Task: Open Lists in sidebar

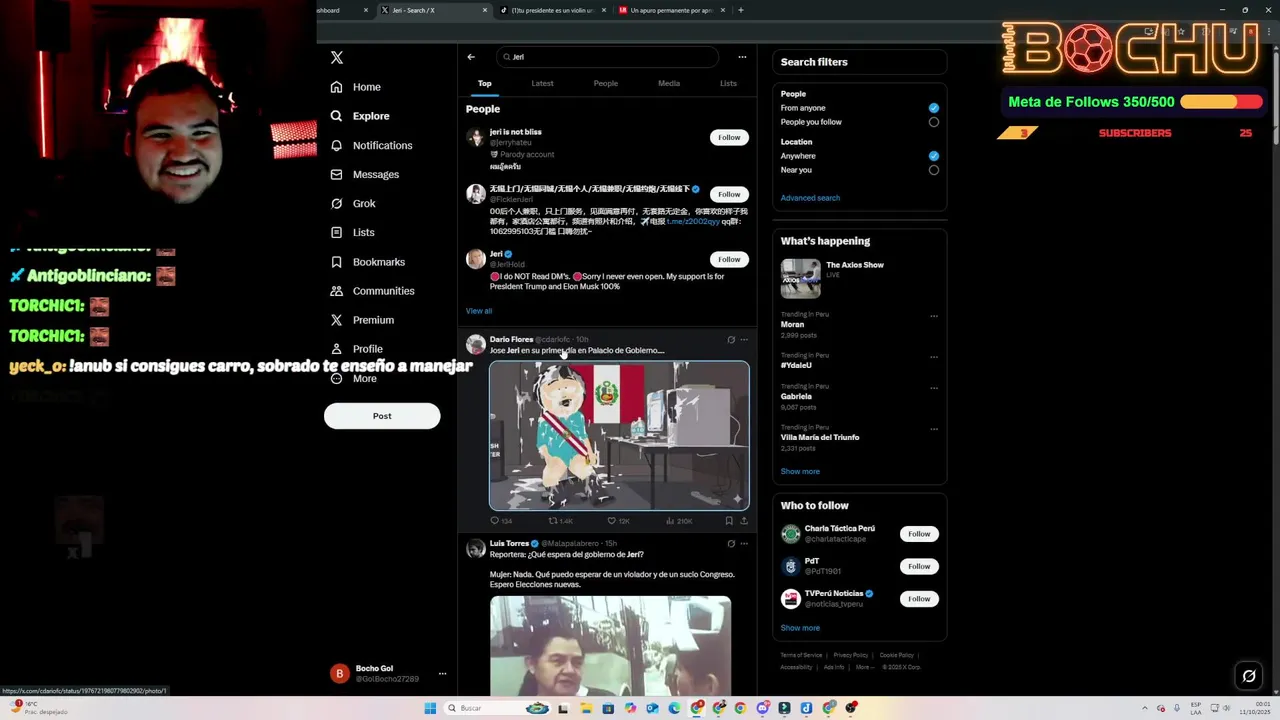Action: click(352, 232)
